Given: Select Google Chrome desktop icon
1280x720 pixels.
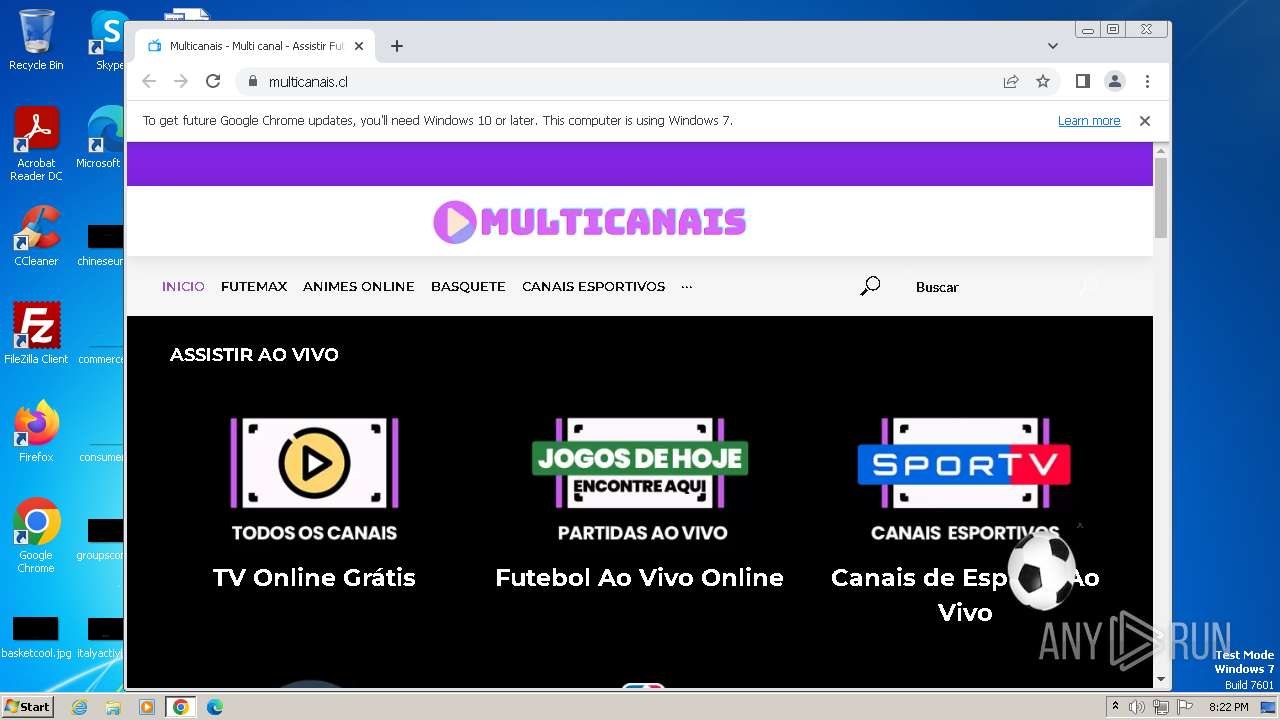Looking at the screenshot, I should tap(36, 536).
